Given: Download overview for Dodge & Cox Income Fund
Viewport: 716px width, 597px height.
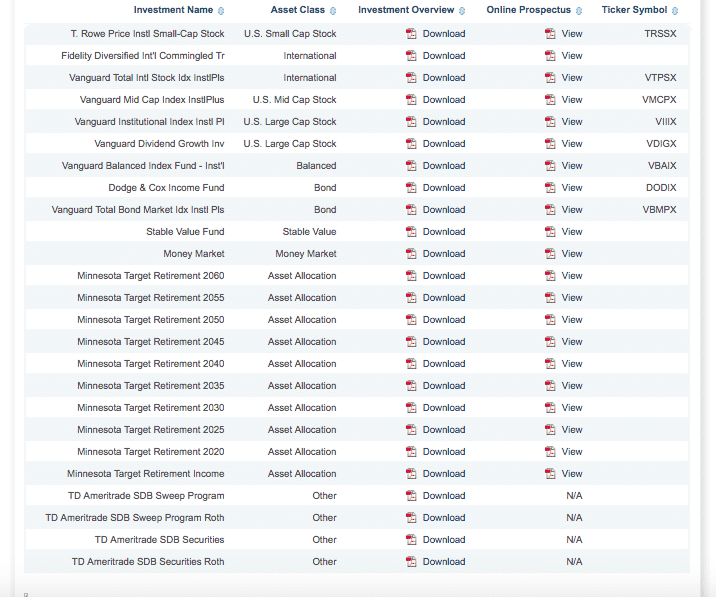Looking at the screenshot, I should [x=444, y=188].
